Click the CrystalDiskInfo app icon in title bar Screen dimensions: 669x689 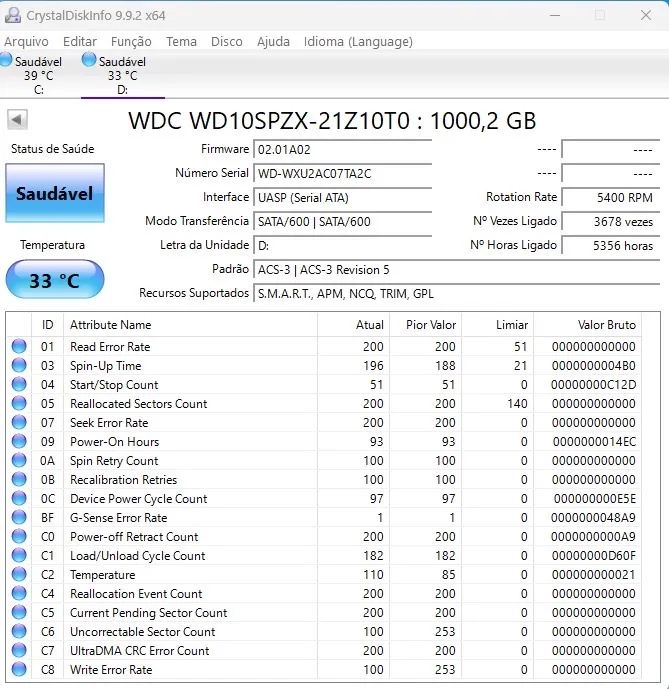coord(12,15)
